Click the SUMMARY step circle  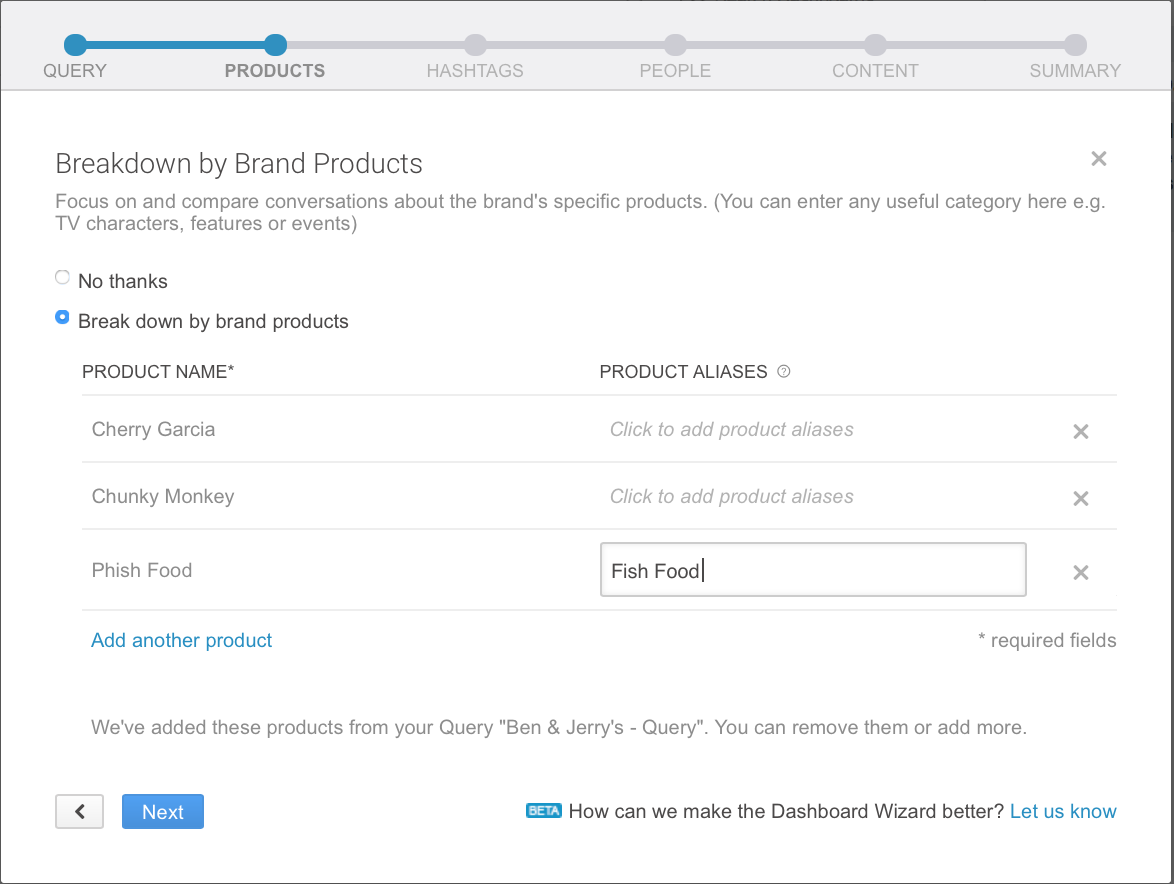coord(1075,43)
